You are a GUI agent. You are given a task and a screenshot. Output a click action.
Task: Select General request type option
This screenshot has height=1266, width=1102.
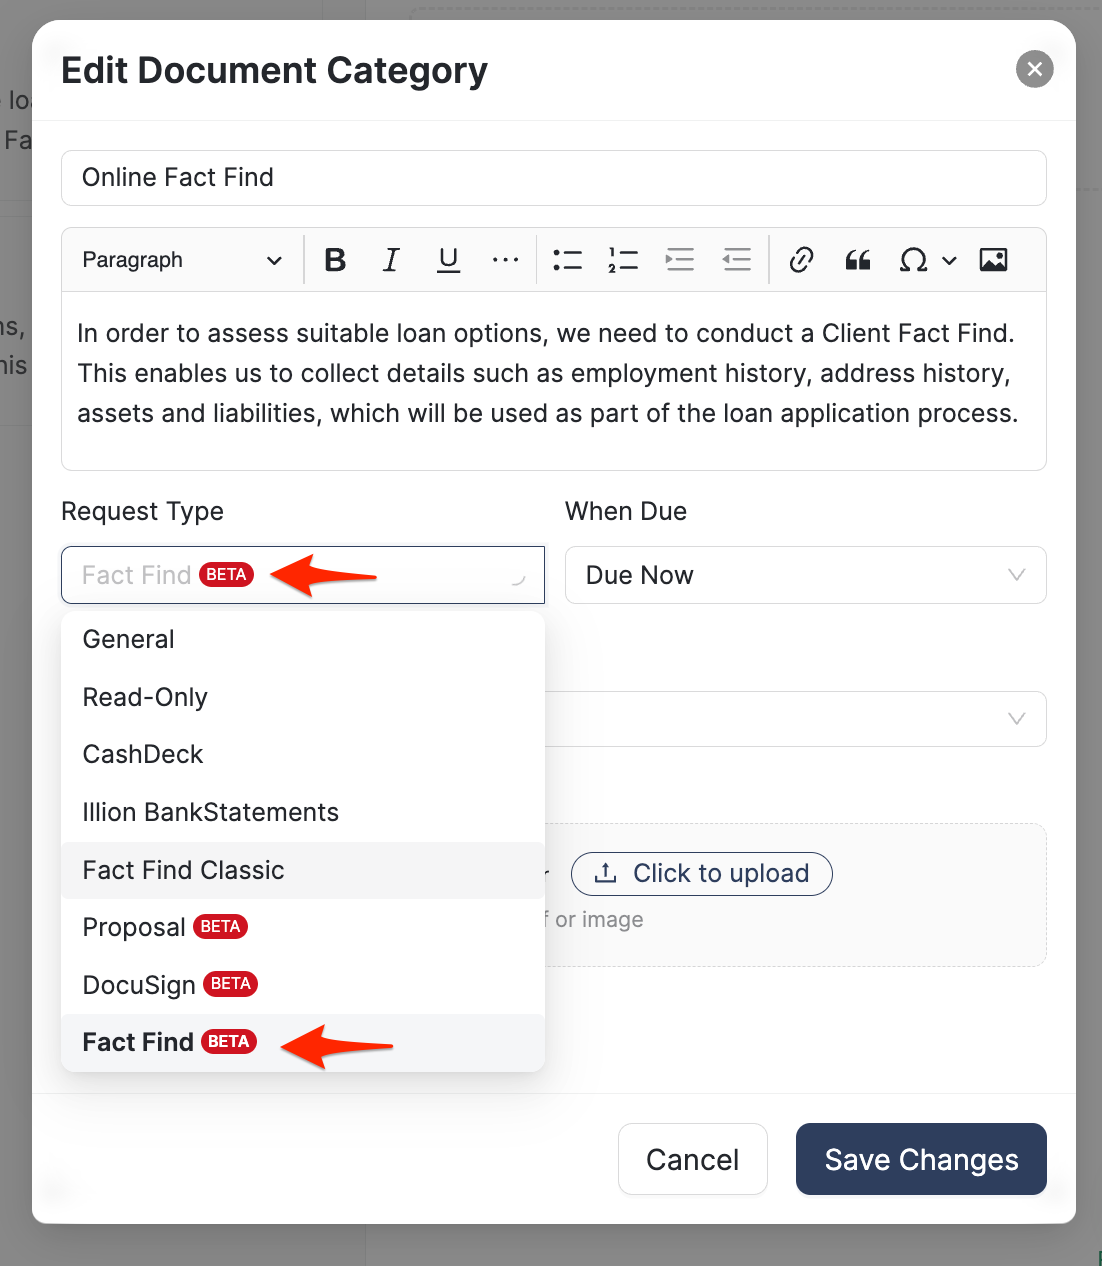coord(129,639)
